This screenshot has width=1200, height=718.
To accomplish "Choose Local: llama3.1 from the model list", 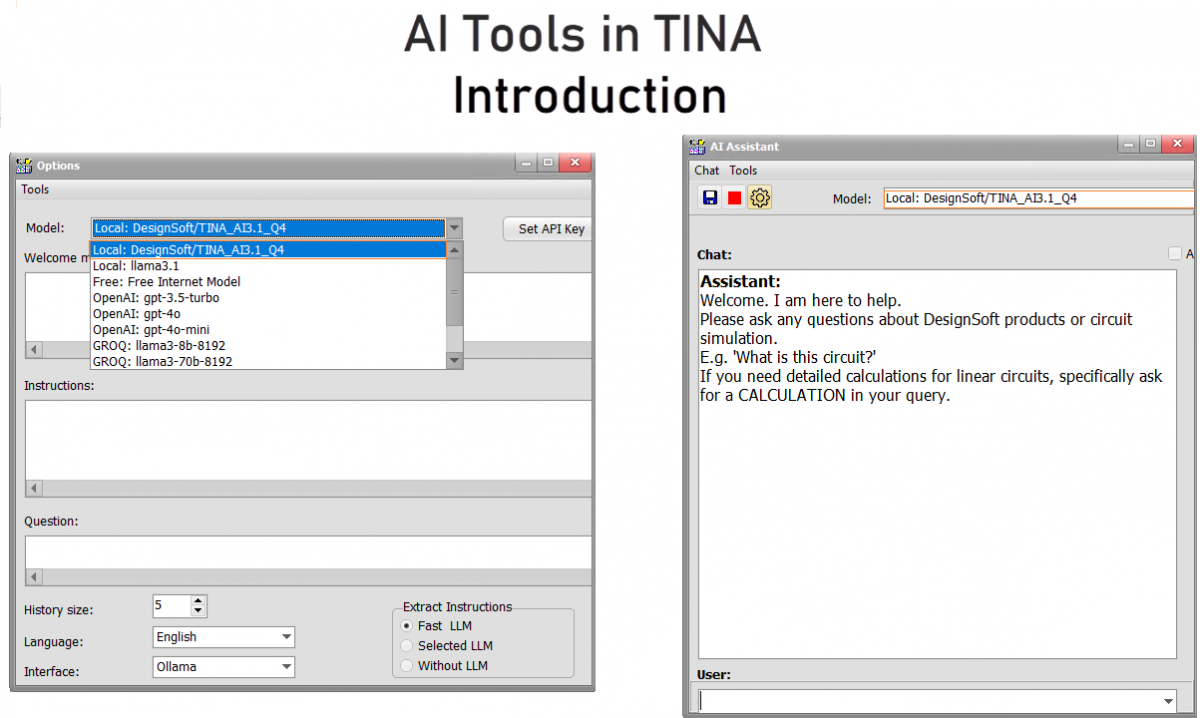I will (268, 266).
